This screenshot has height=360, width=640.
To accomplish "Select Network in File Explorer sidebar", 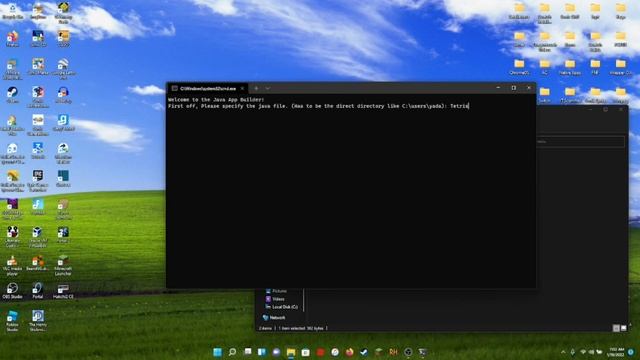I will [x=274, y=317].
